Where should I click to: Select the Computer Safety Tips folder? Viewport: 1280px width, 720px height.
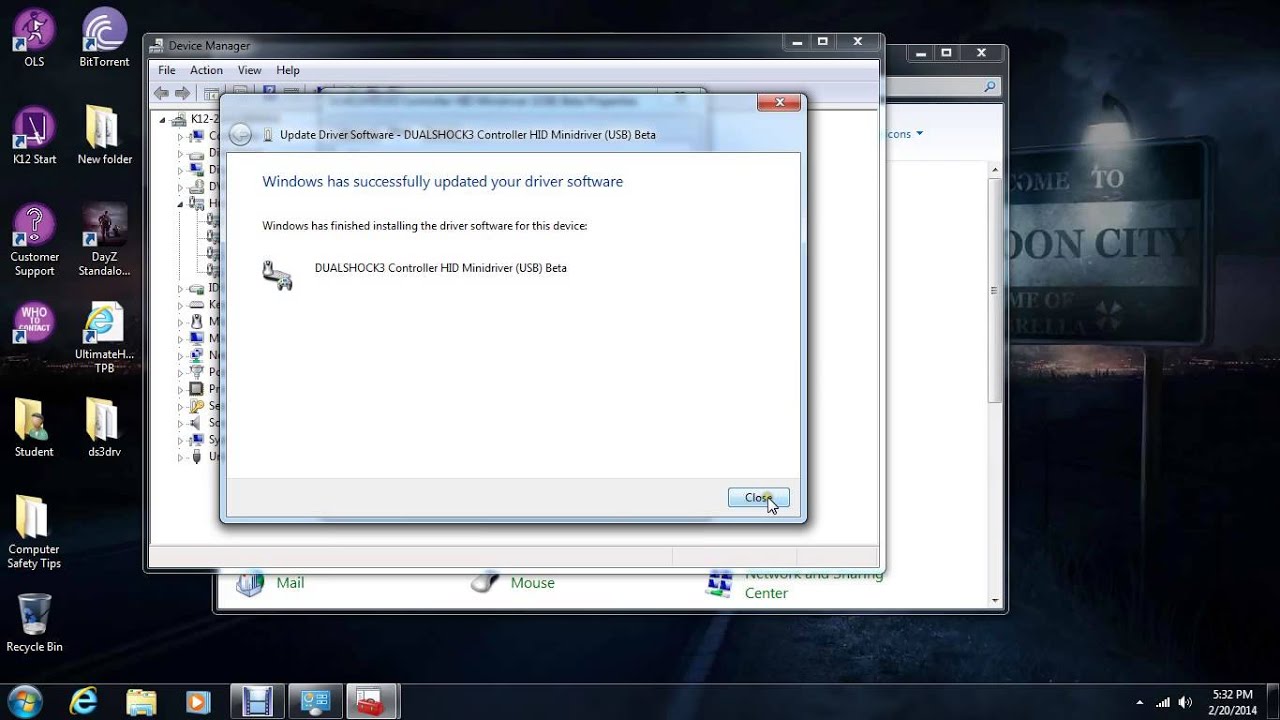tap(34, 532)
